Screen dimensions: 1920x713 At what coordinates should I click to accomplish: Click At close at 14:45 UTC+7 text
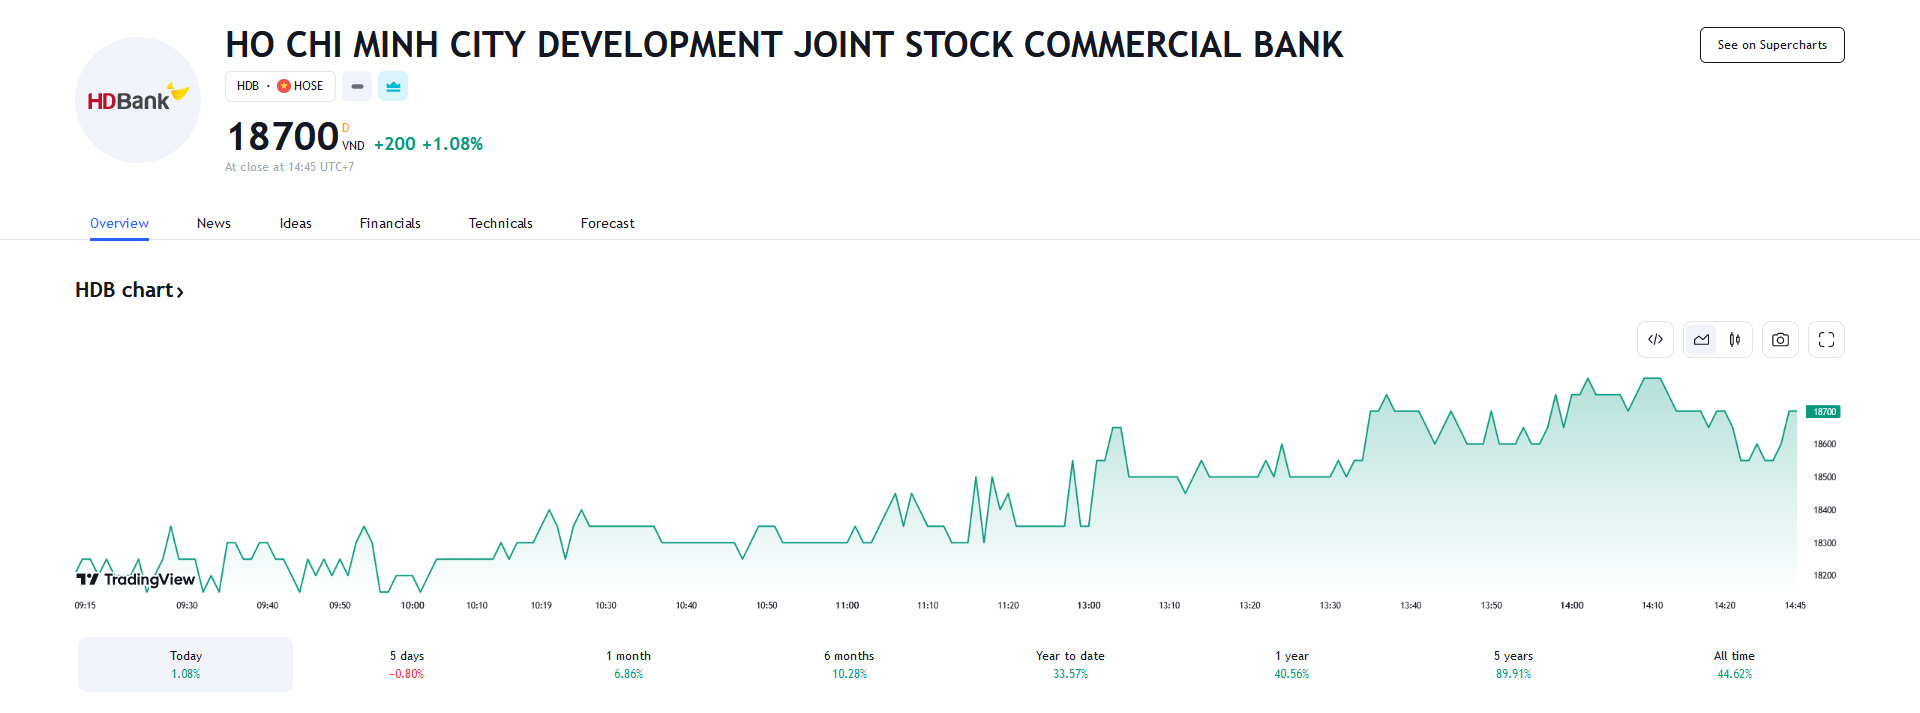(289, 167)
